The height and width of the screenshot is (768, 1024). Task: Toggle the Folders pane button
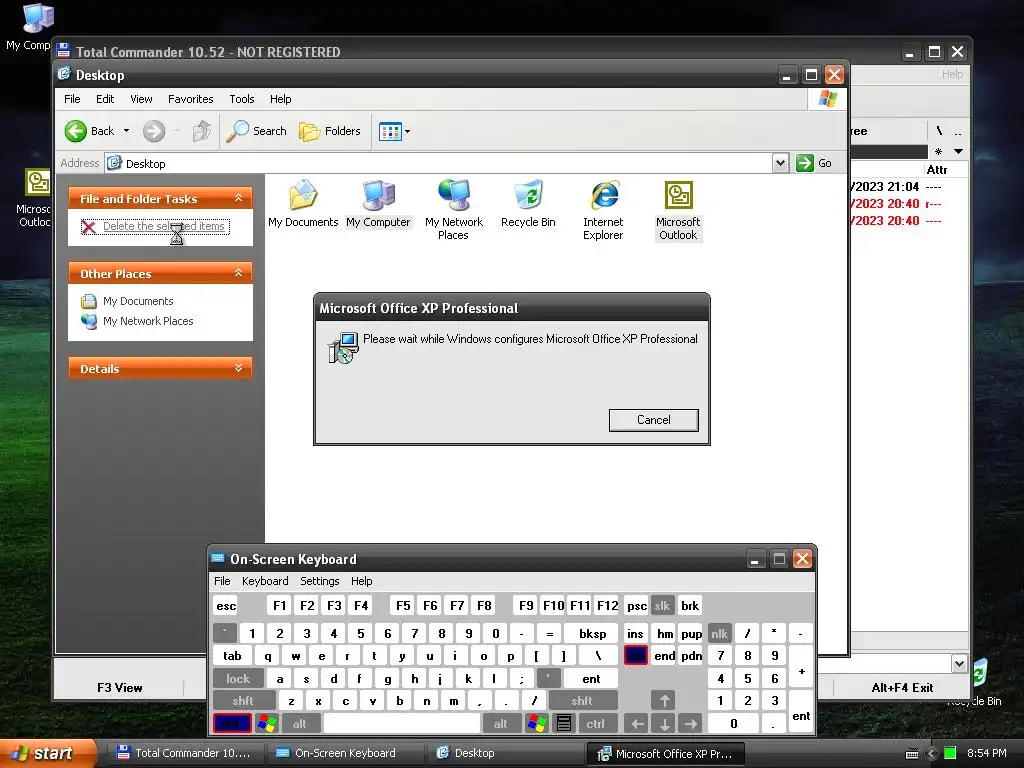(x=330, y=131)
